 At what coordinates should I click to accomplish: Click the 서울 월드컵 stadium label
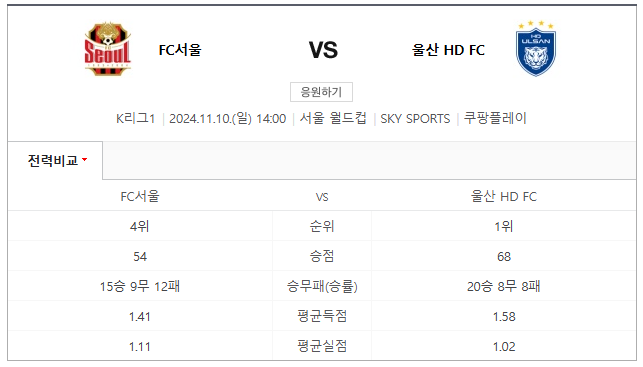click(x=333, y=119)
